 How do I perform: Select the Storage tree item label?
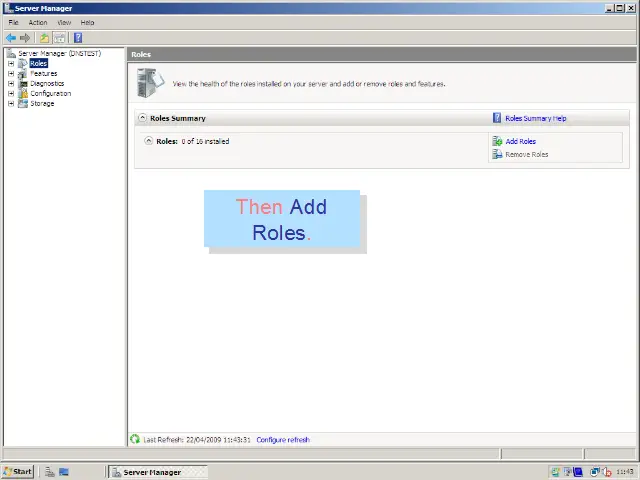[x=42, y=103]
